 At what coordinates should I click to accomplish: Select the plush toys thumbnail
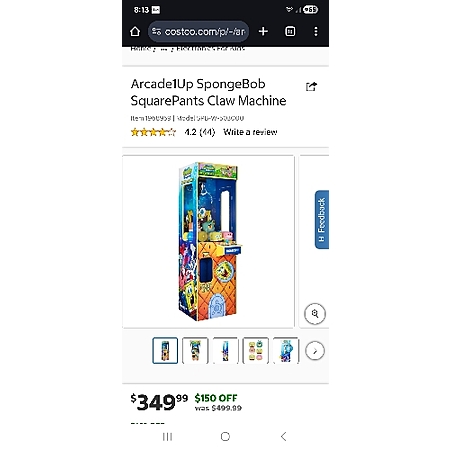tap(256, 350)
